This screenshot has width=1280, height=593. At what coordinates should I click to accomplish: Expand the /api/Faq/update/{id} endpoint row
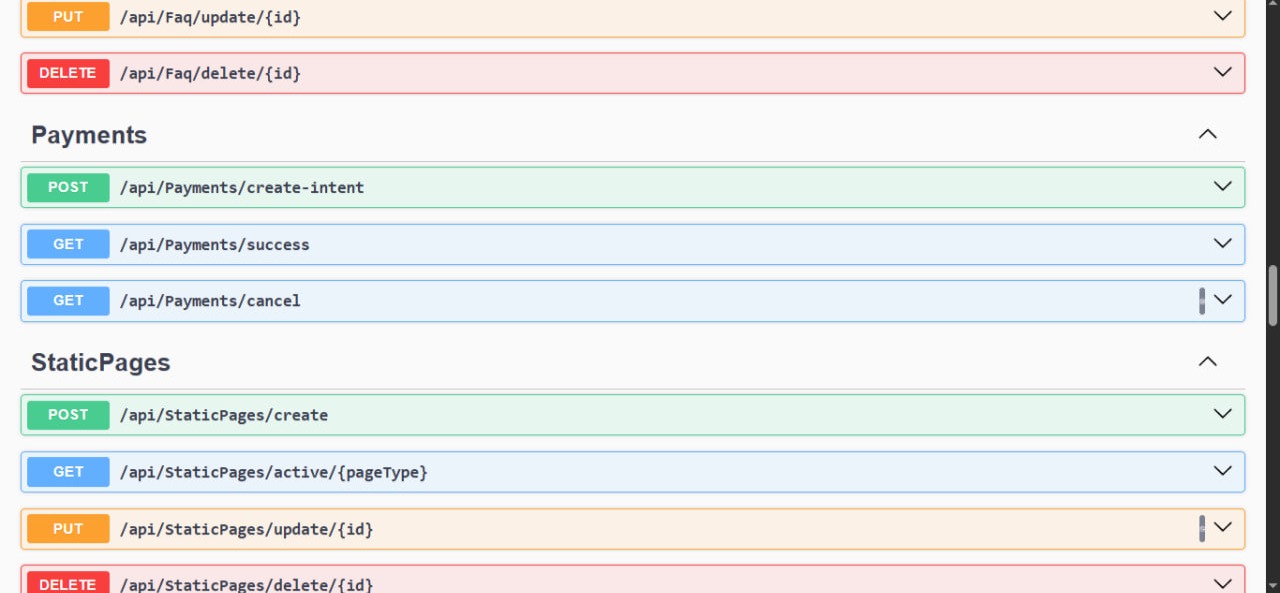[x=1221, y=16]
